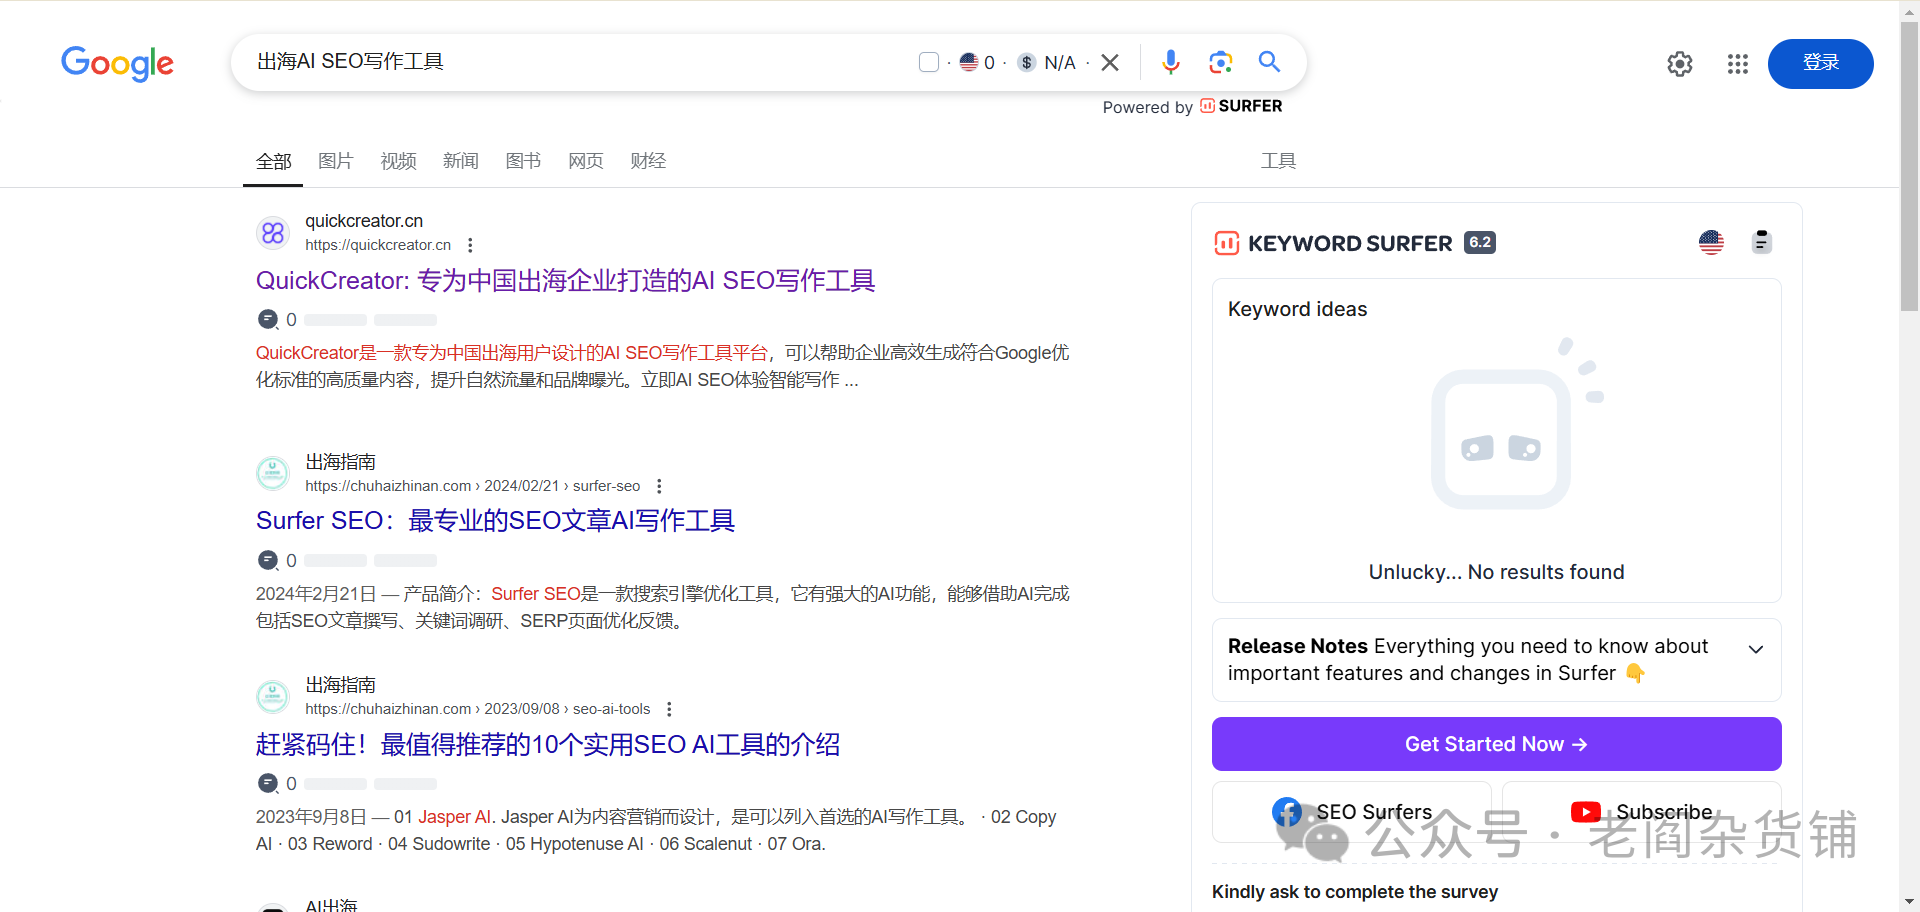Screen dimensions: 1920x912
Task: Click the blue magnifier search icon
Action: [1269, 62]
